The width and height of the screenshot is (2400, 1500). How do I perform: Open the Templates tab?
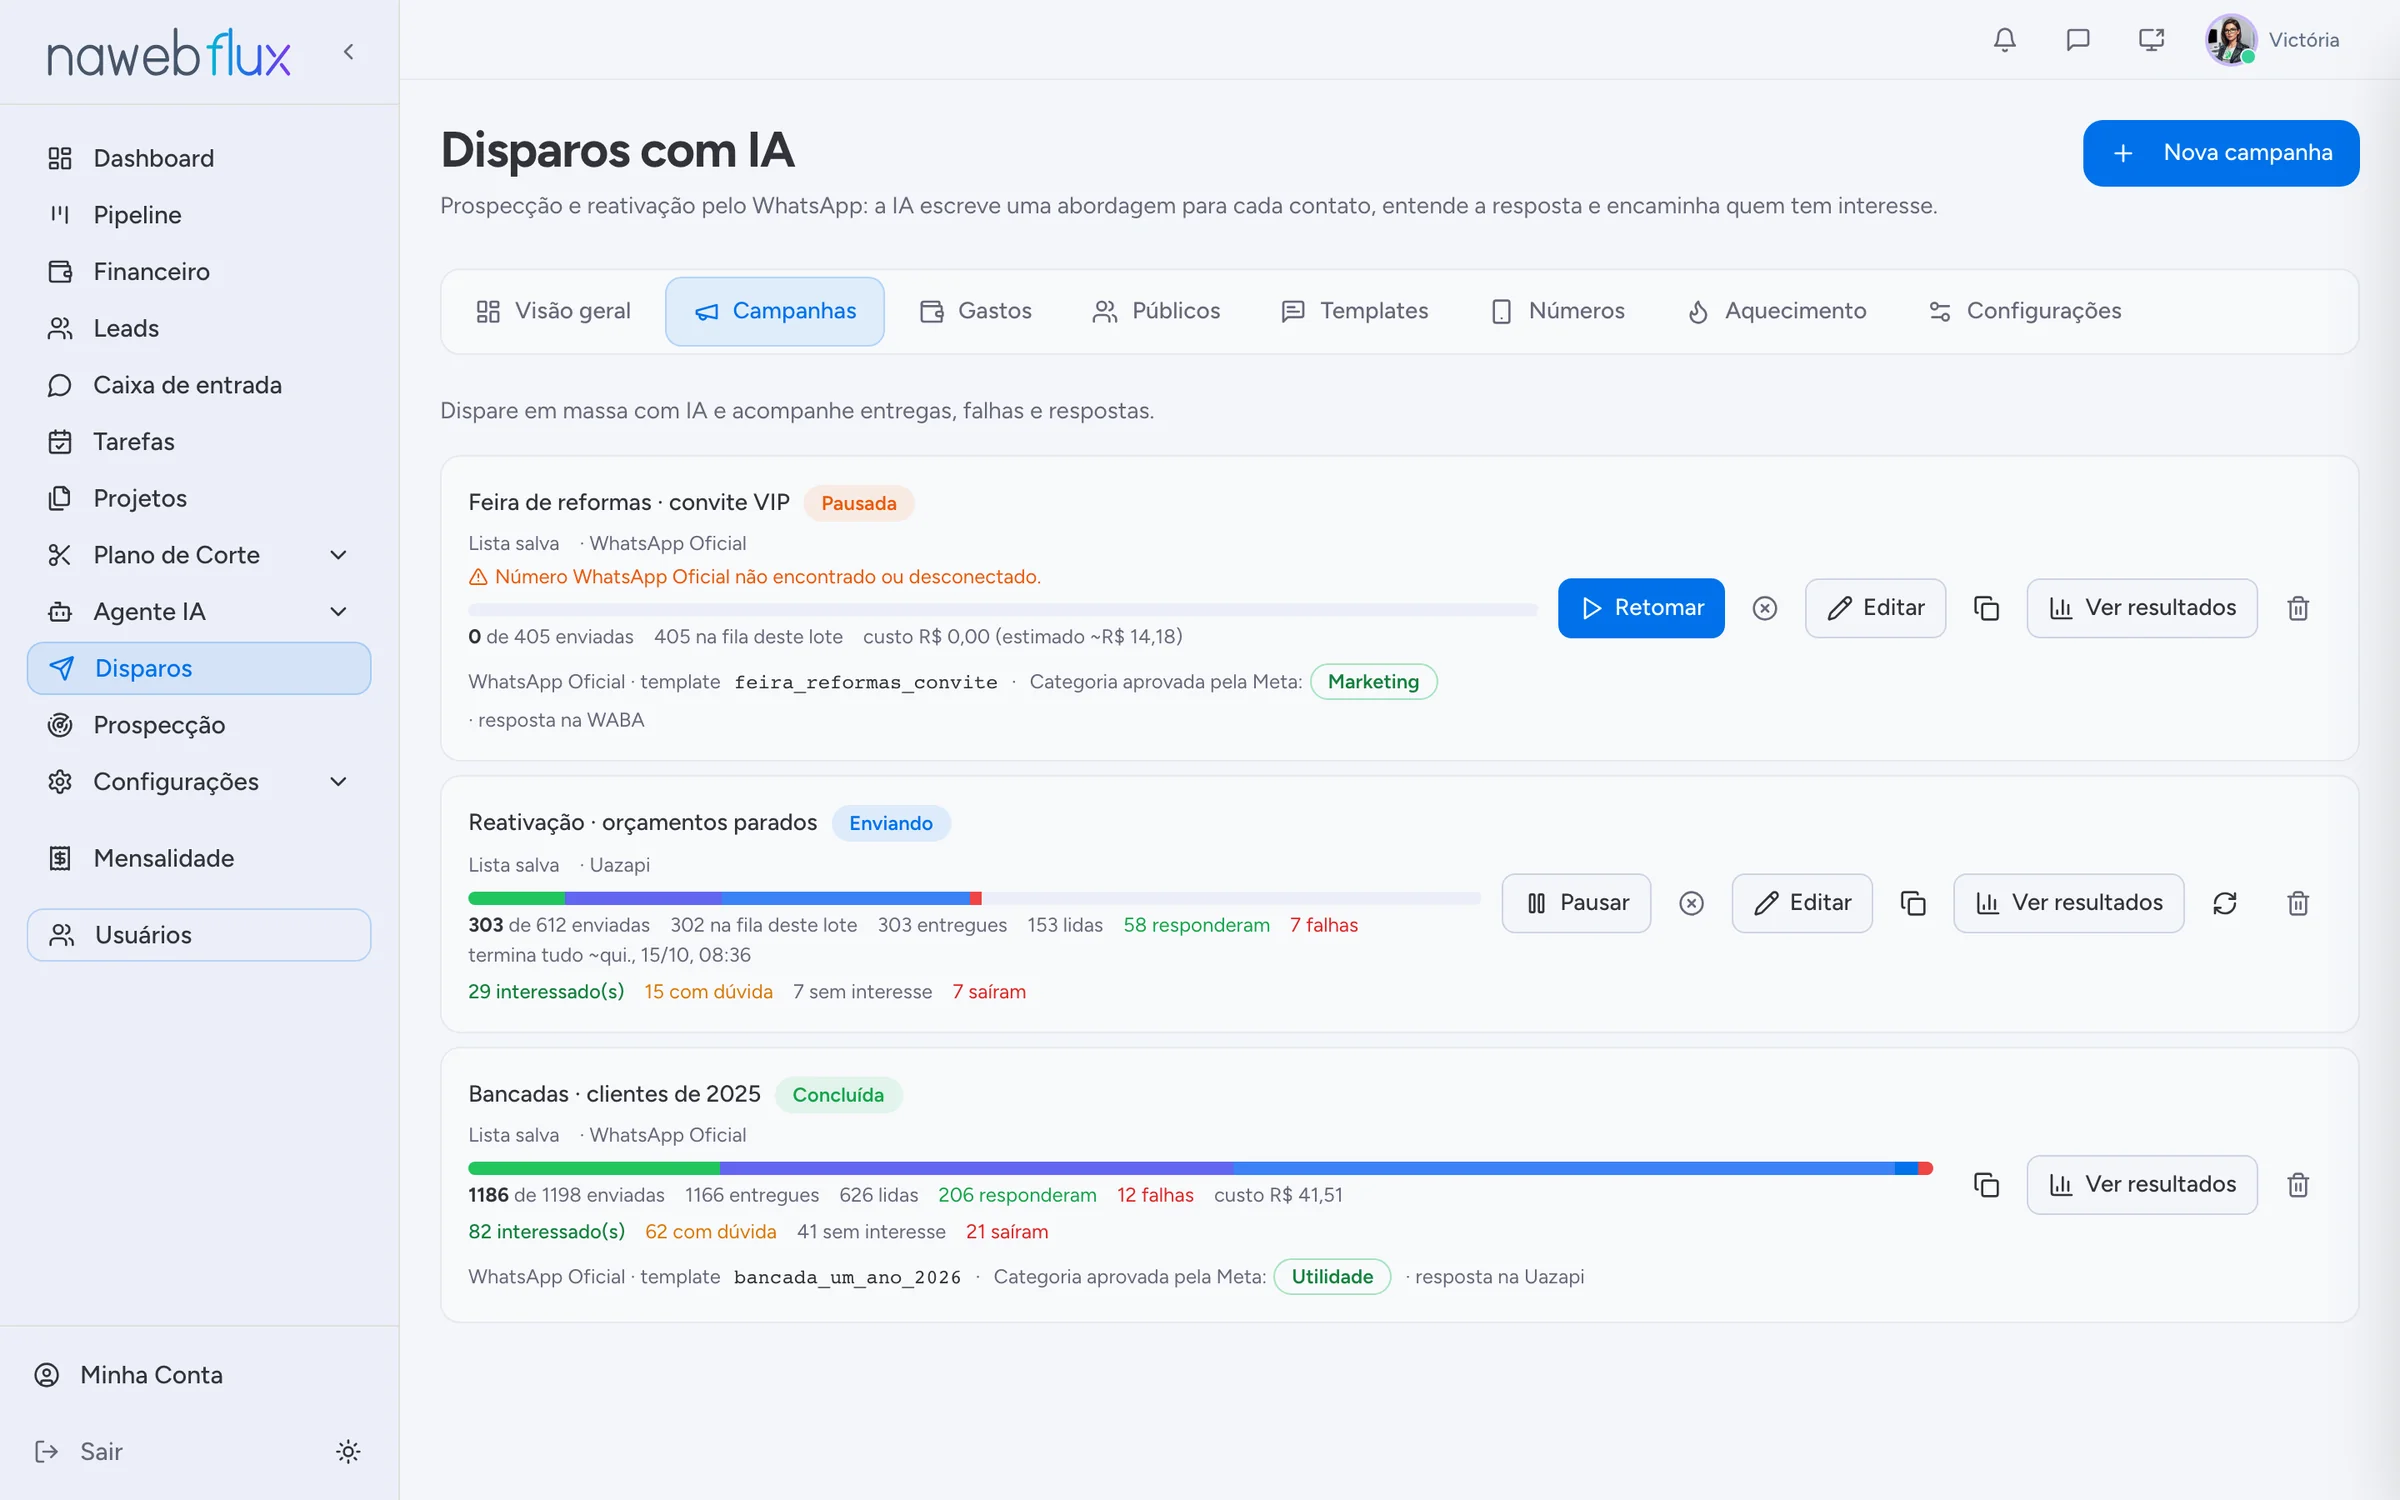coord(1354,311)
